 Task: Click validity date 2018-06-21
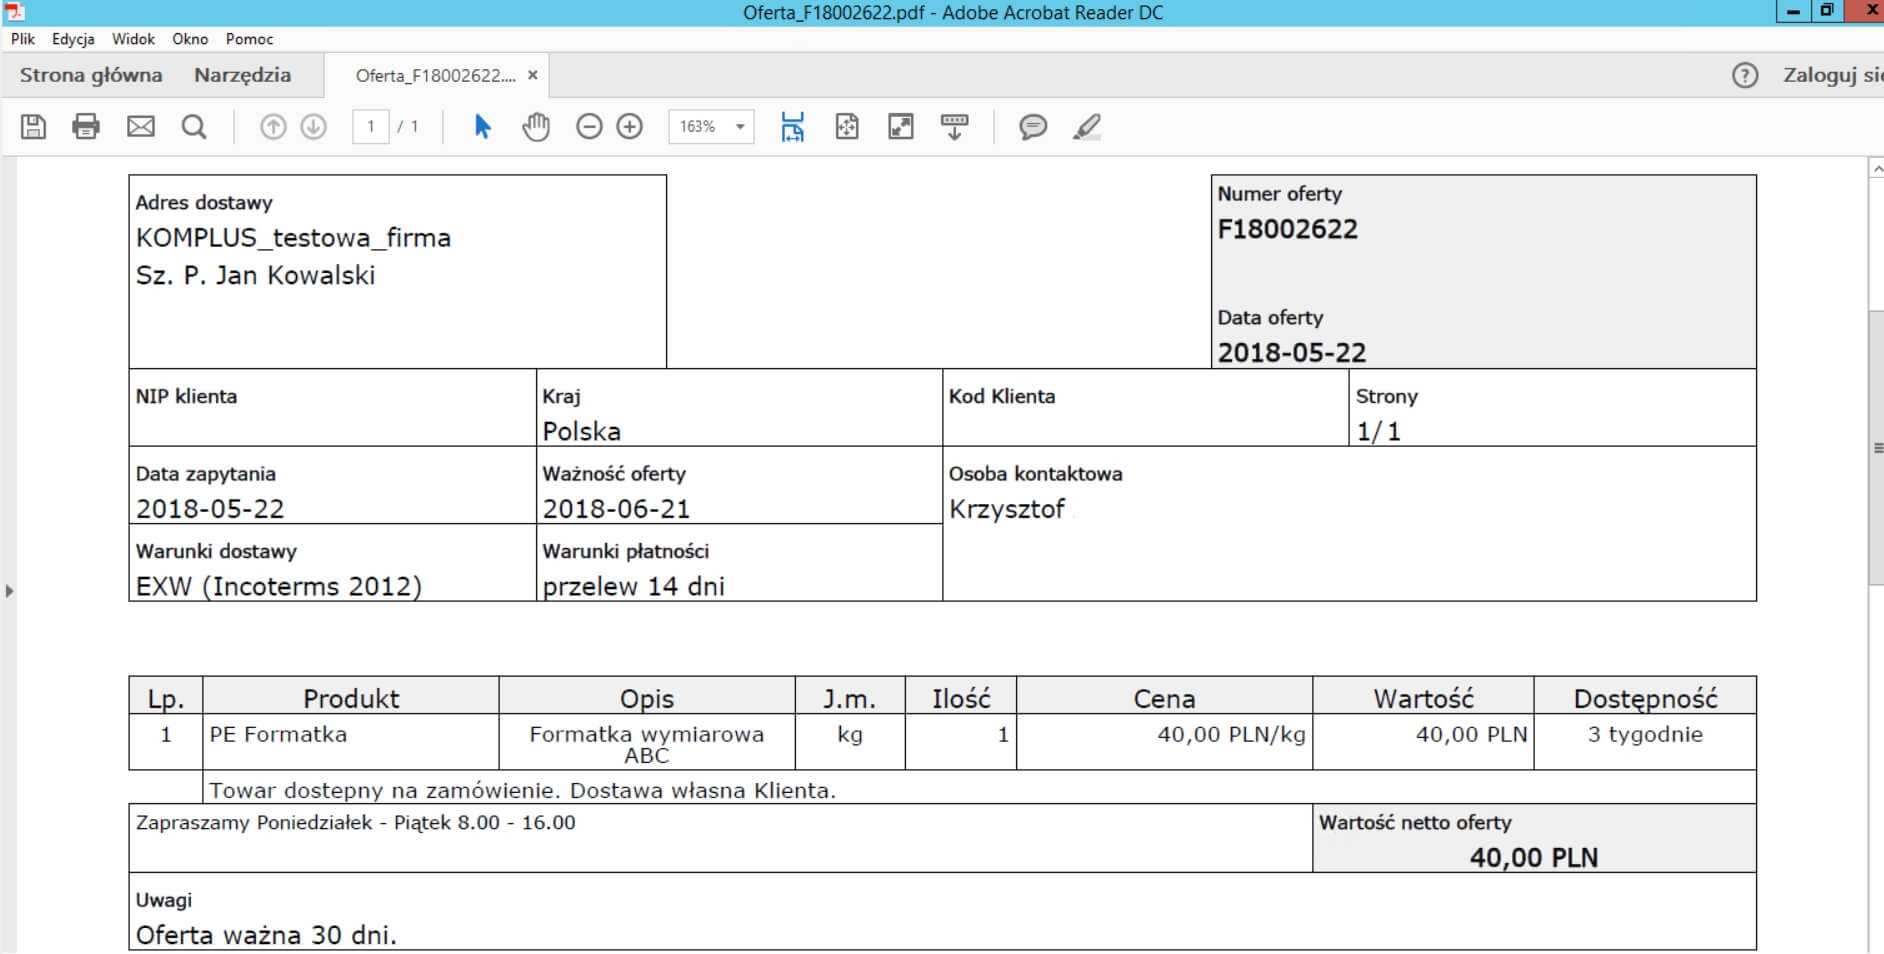click(616, 508)
